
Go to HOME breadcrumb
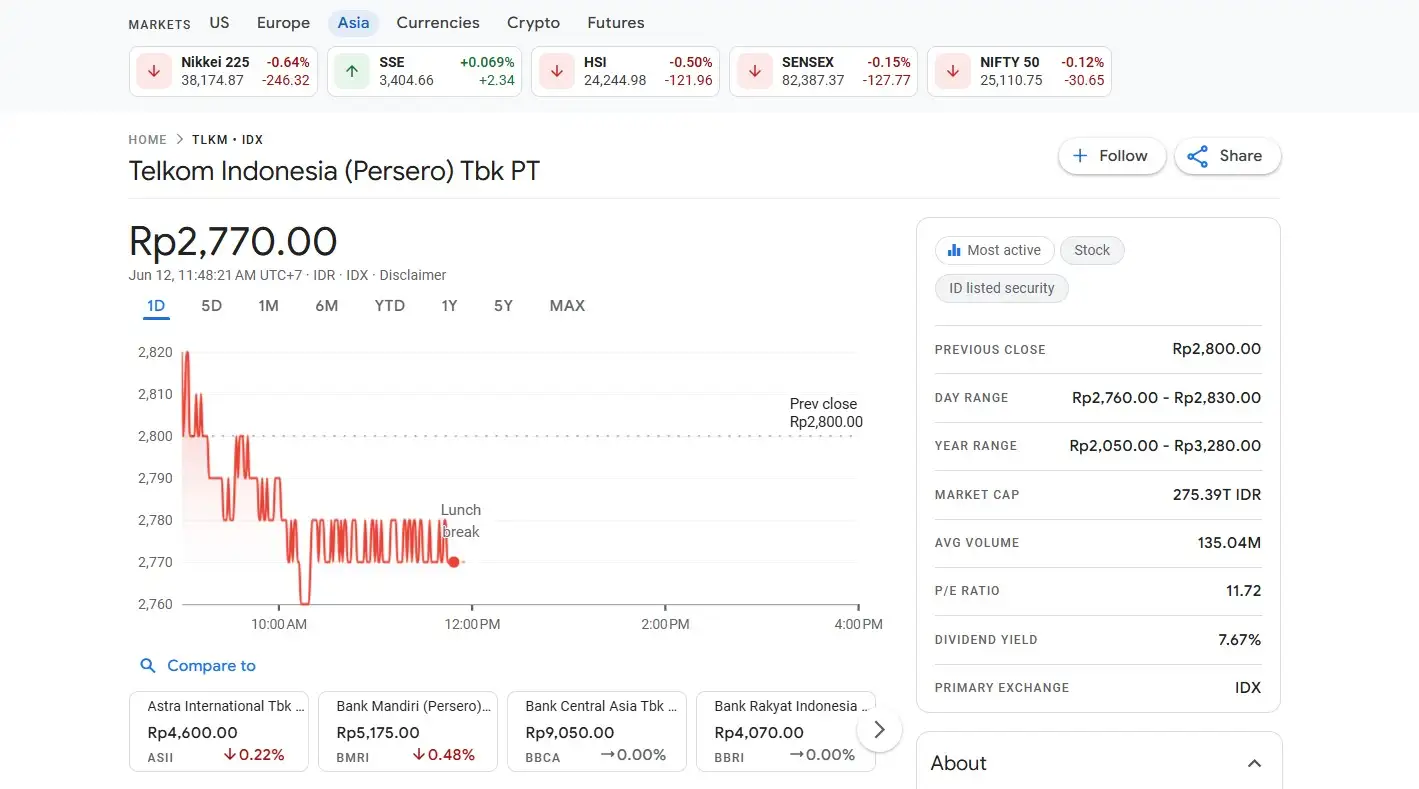point(147,140)
